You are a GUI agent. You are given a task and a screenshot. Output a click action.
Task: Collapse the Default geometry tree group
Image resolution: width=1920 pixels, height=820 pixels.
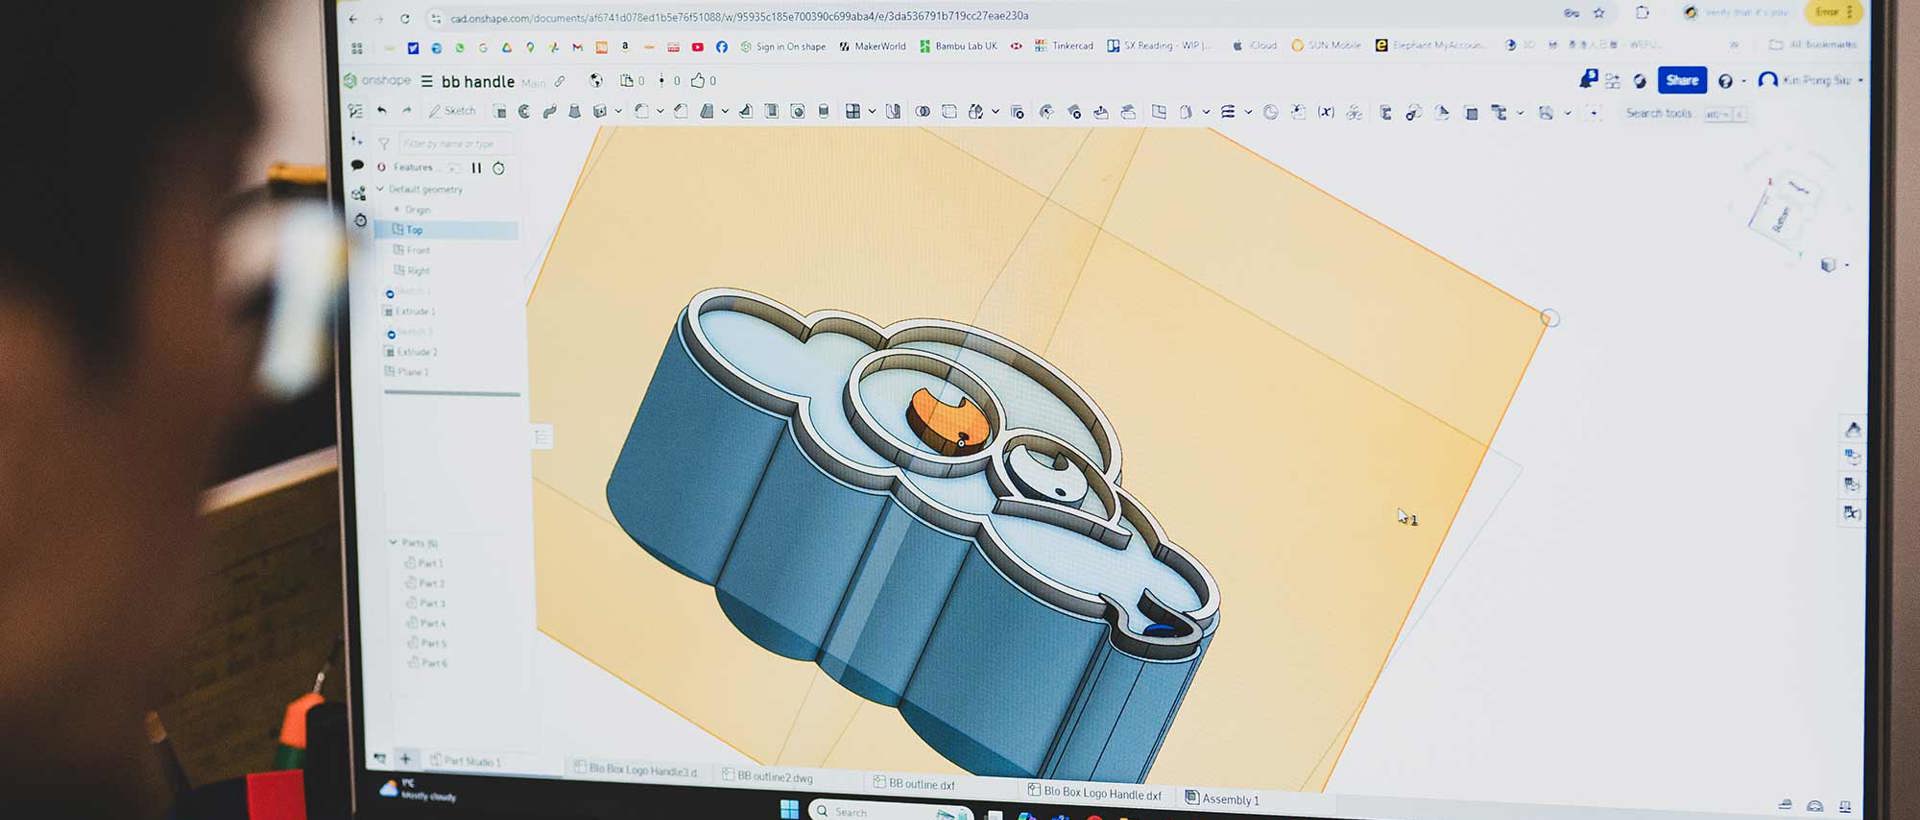pyautogui.click(x=380, y=189)
